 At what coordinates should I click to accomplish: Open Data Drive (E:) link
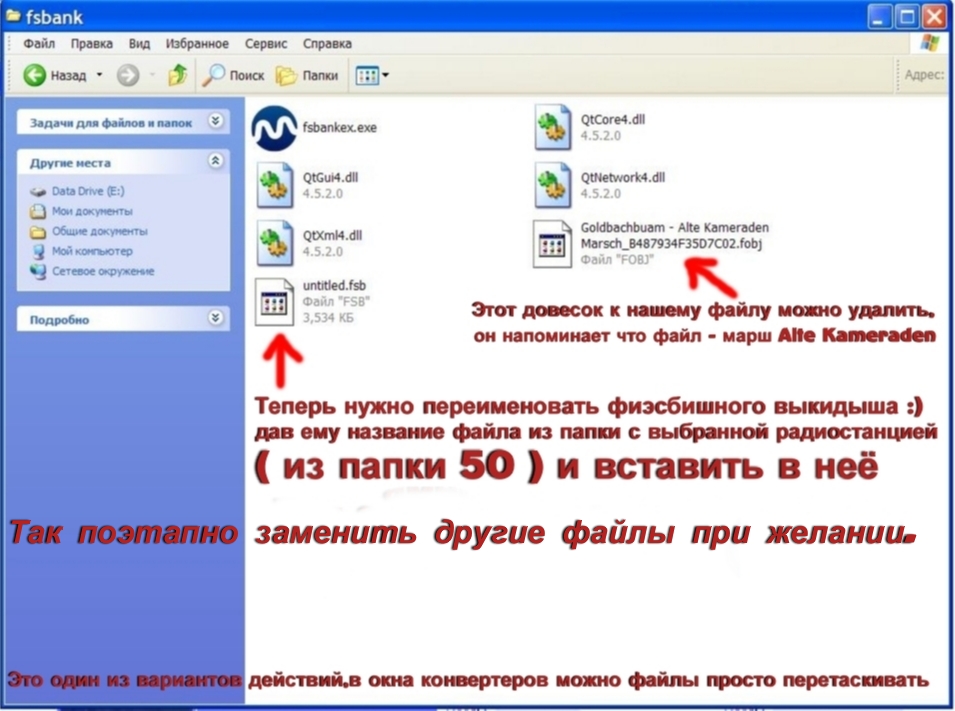[88, 191]
